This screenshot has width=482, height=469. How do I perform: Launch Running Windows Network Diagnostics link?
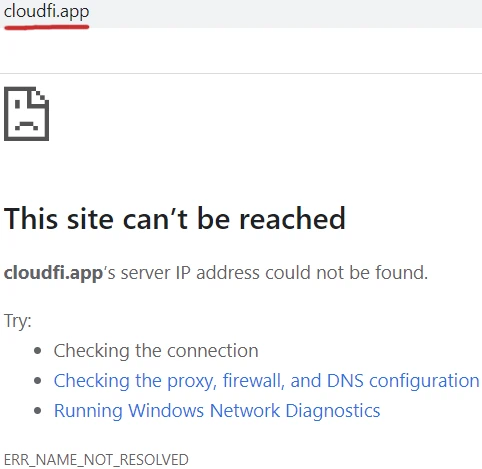click(217, 410)
